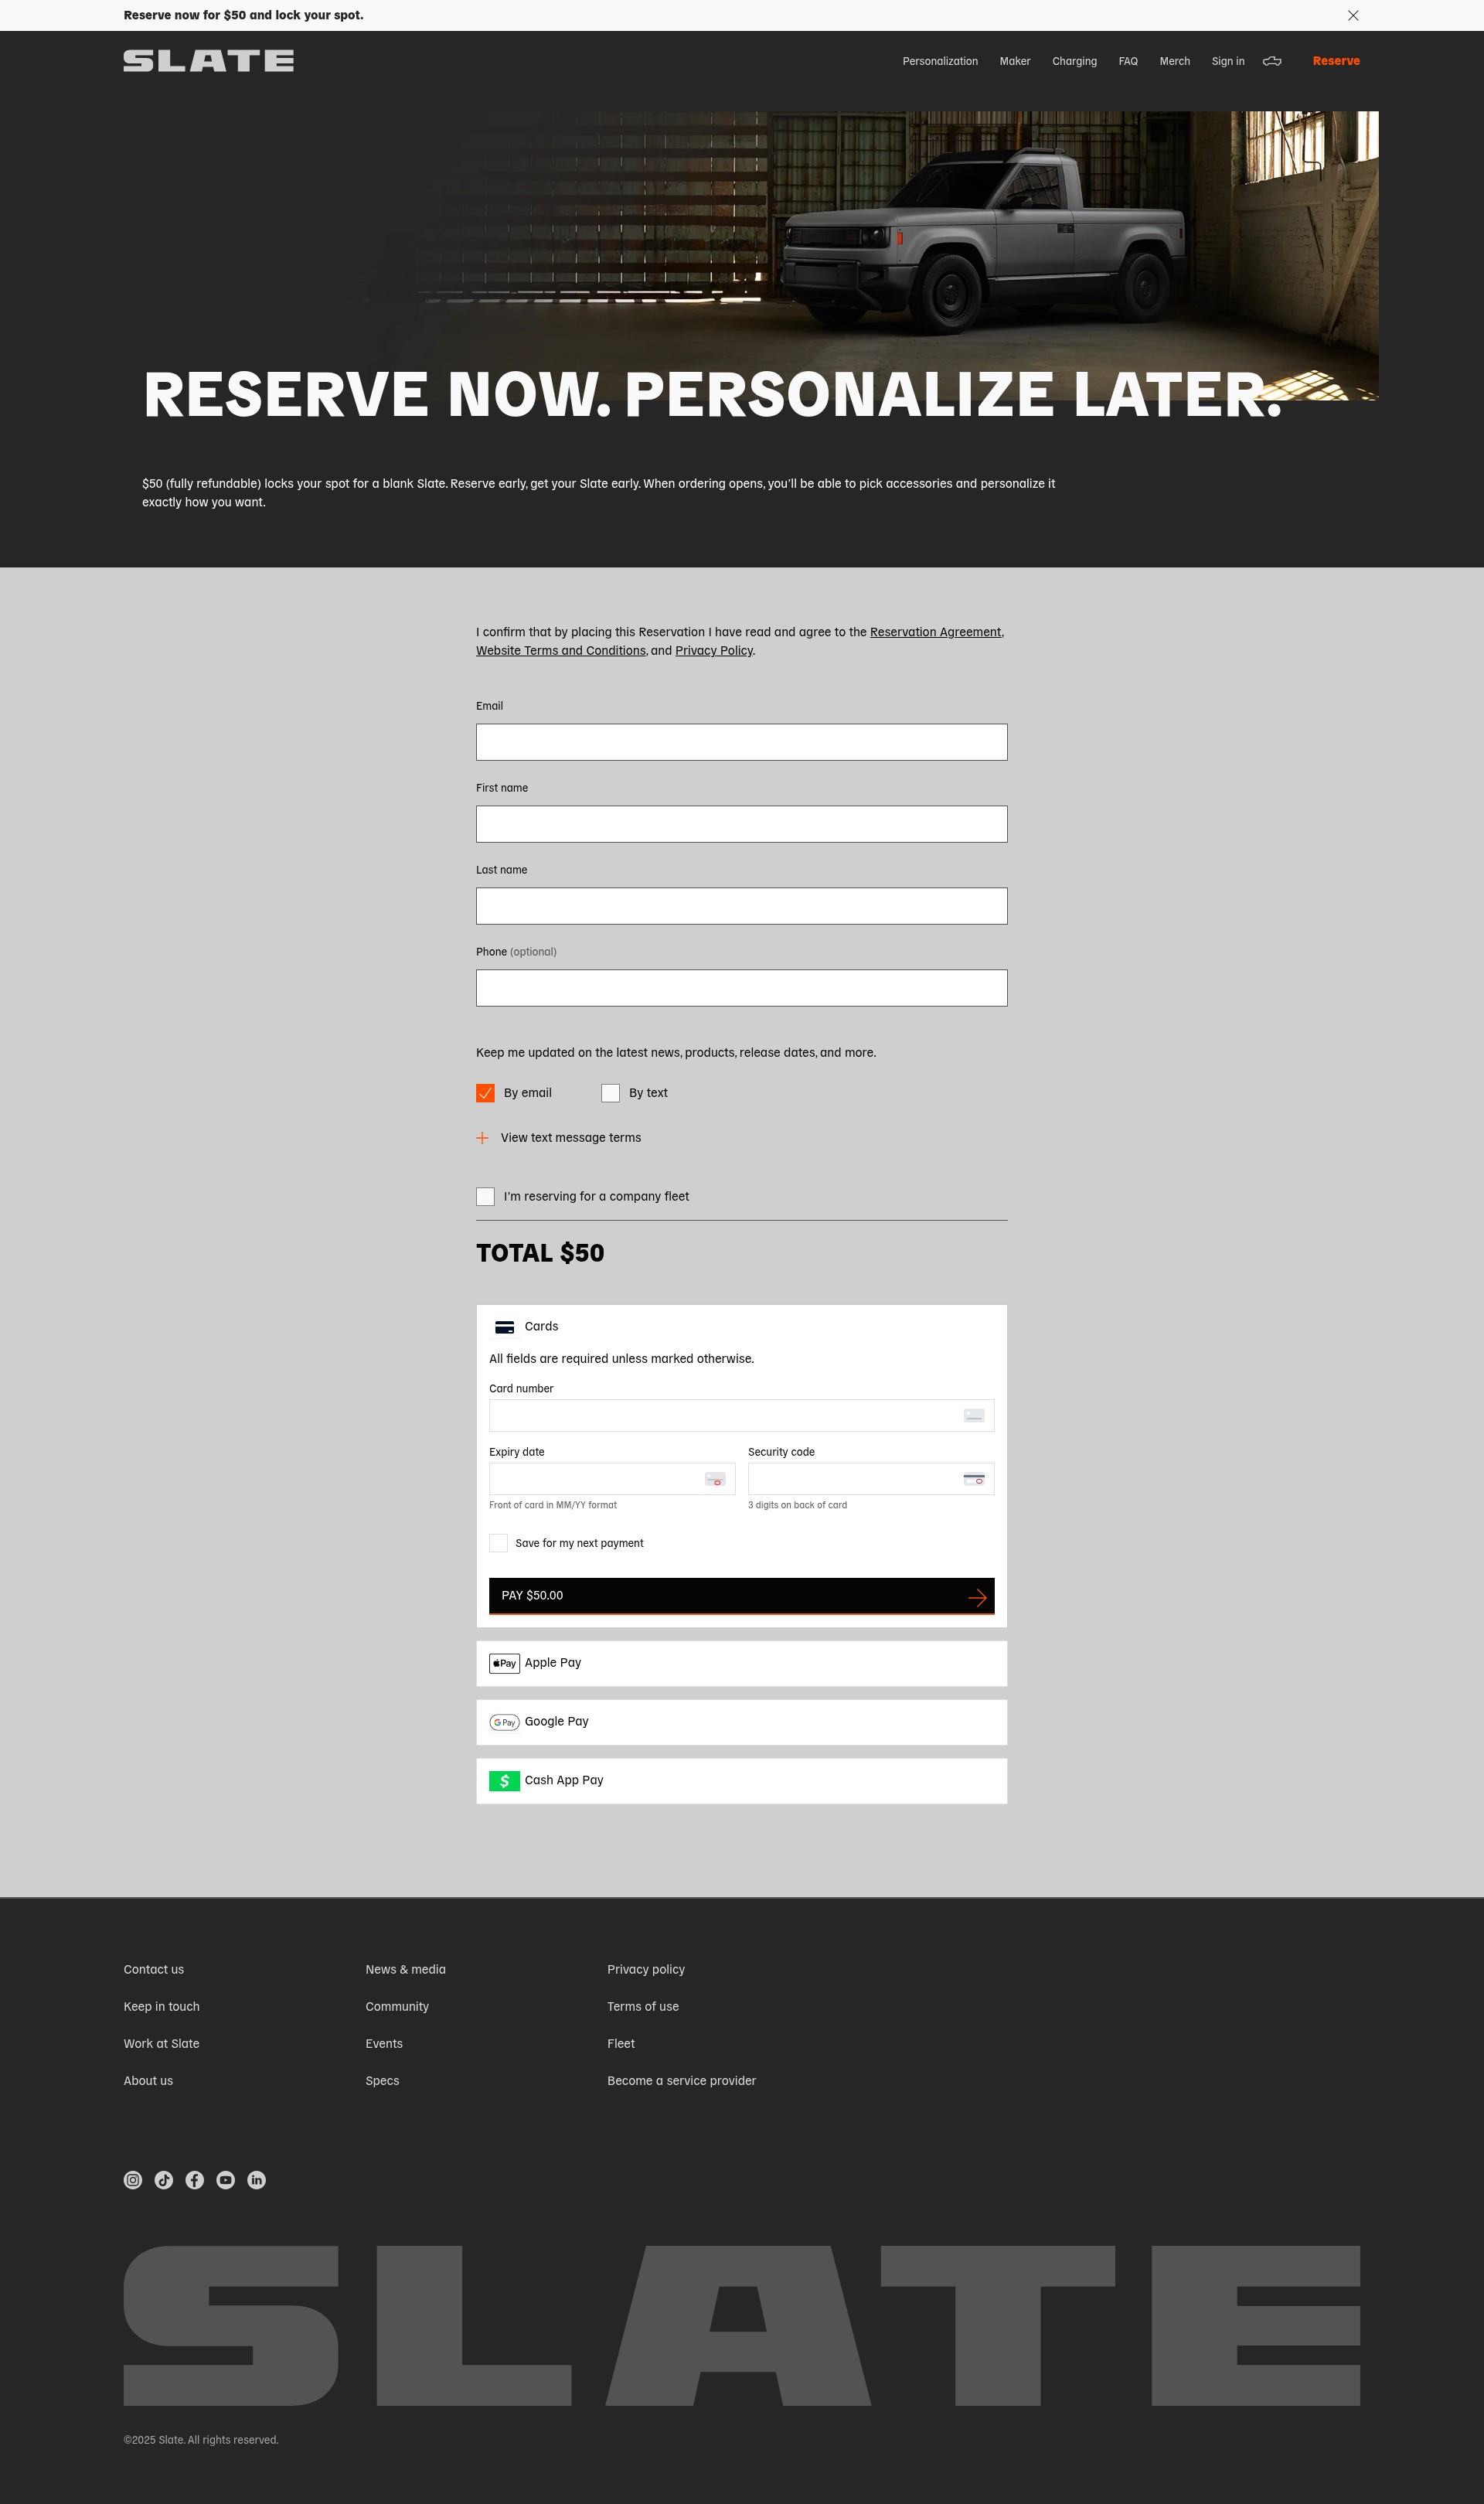This screenshot has width=1484, height=2504.
Task: Open Work at Slate footer link
Action: click(x=162, y=2044)
